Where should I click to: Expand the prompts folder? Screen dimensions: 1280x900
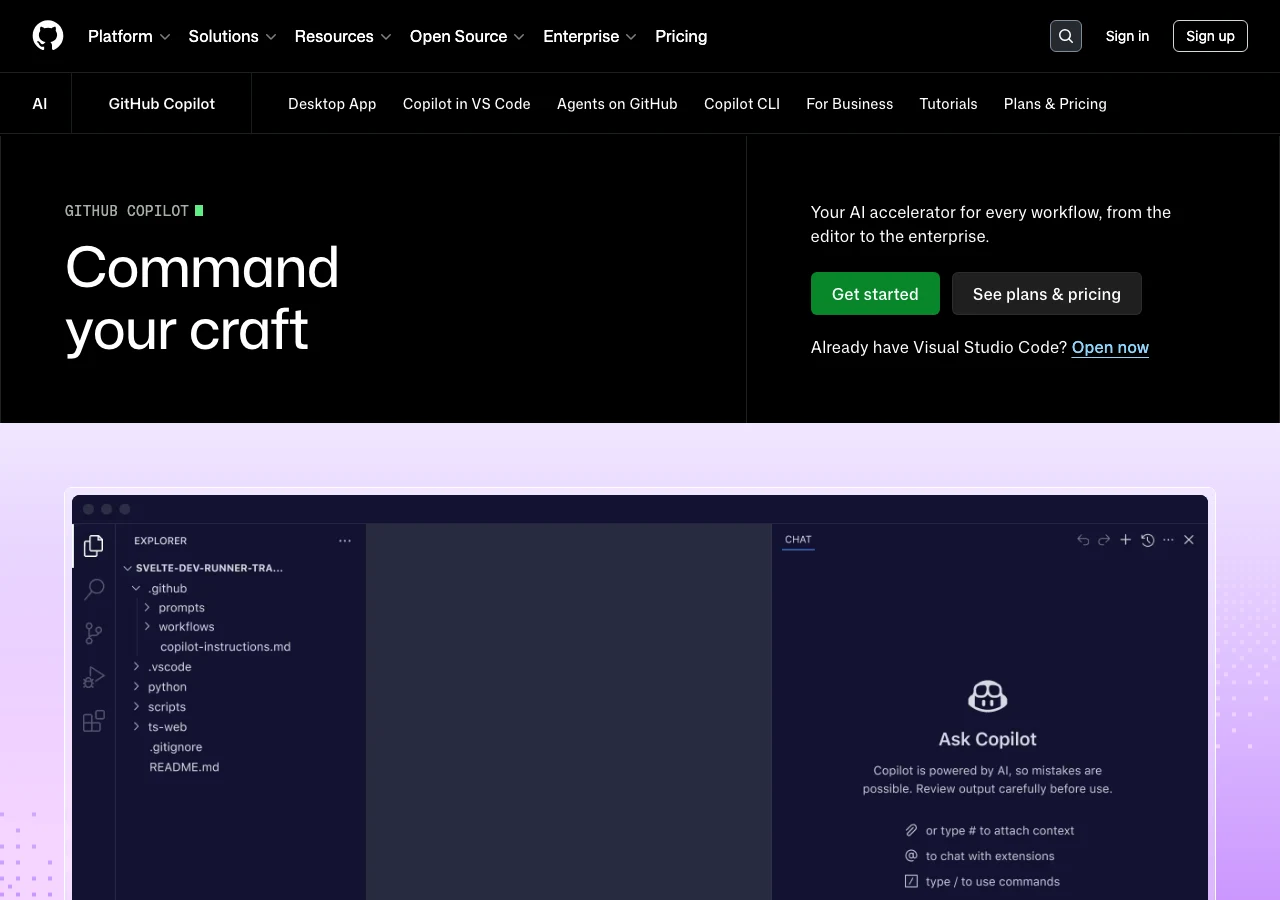pos(174,607)
